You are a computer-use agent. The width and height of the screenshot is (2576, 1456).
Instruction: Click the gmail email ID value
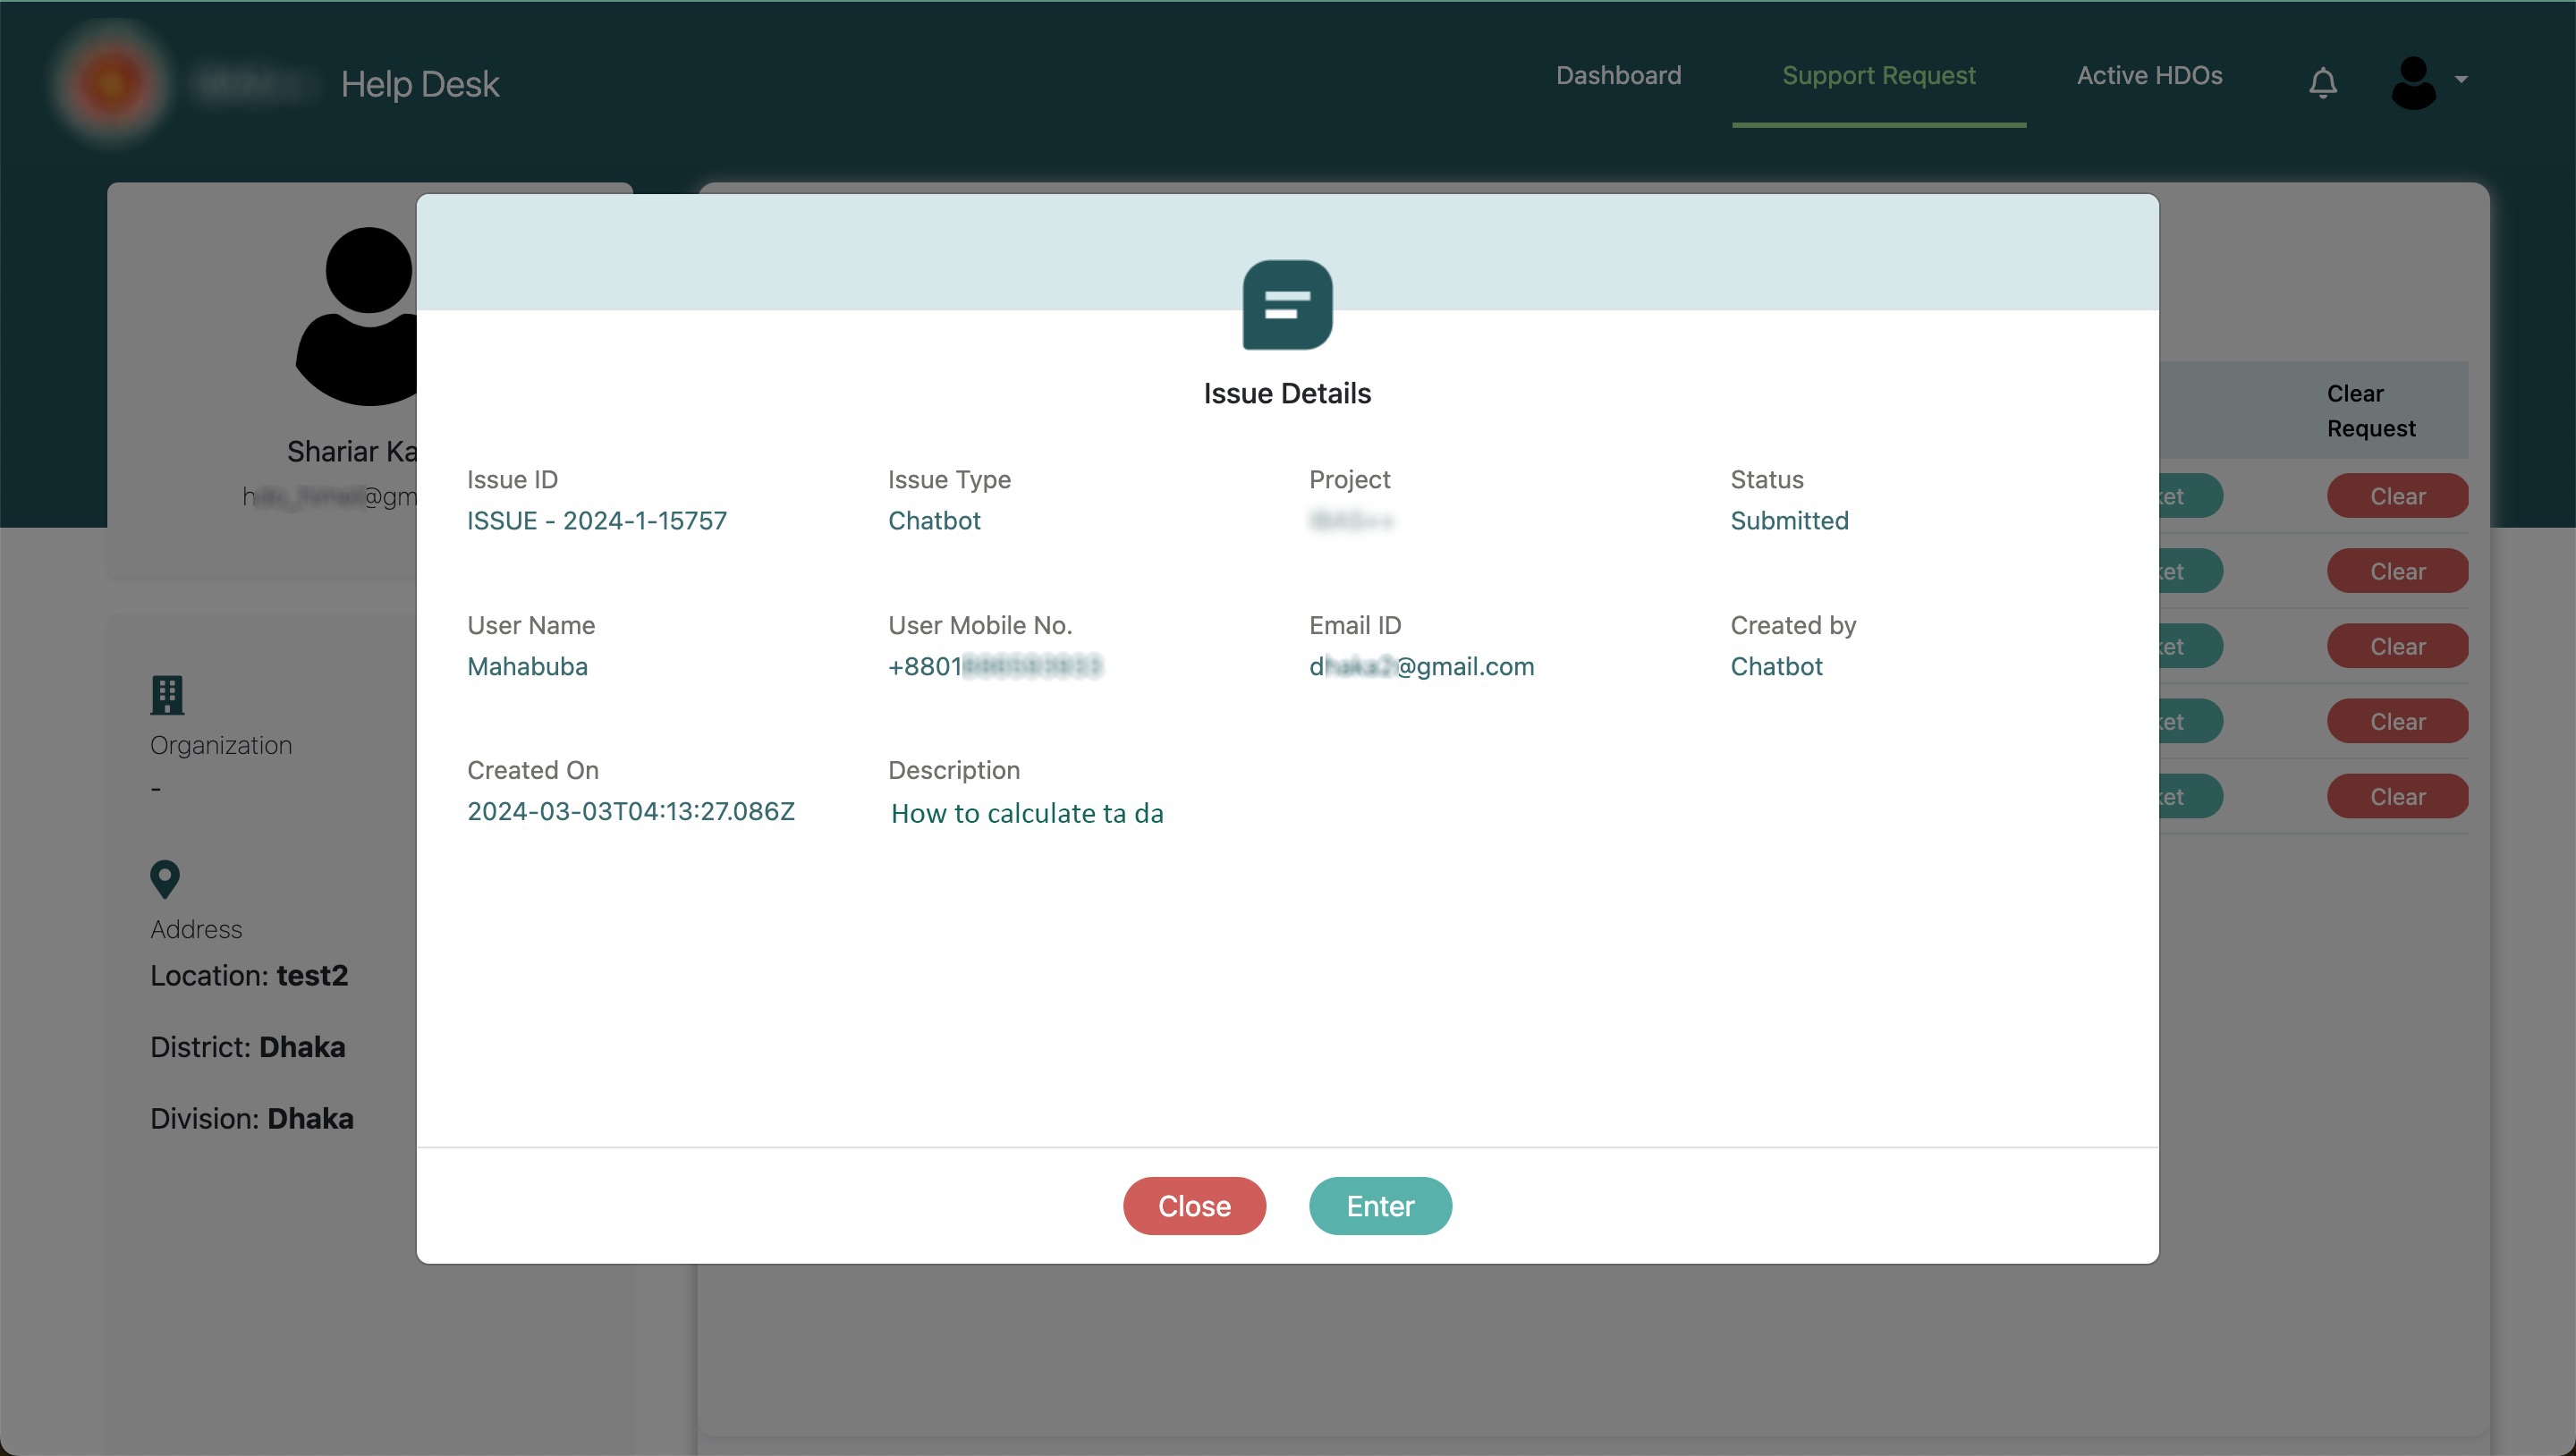point(1421,666)
